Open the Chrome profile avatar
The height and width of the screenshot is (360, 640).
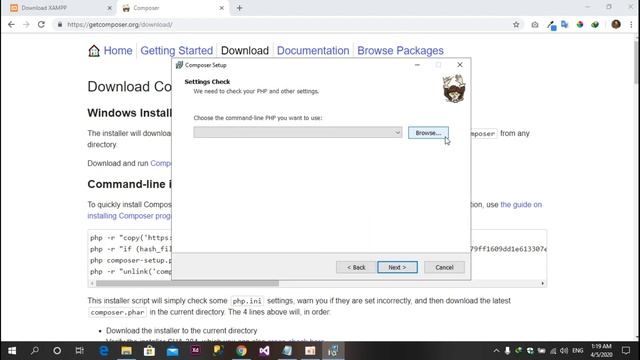616,24
